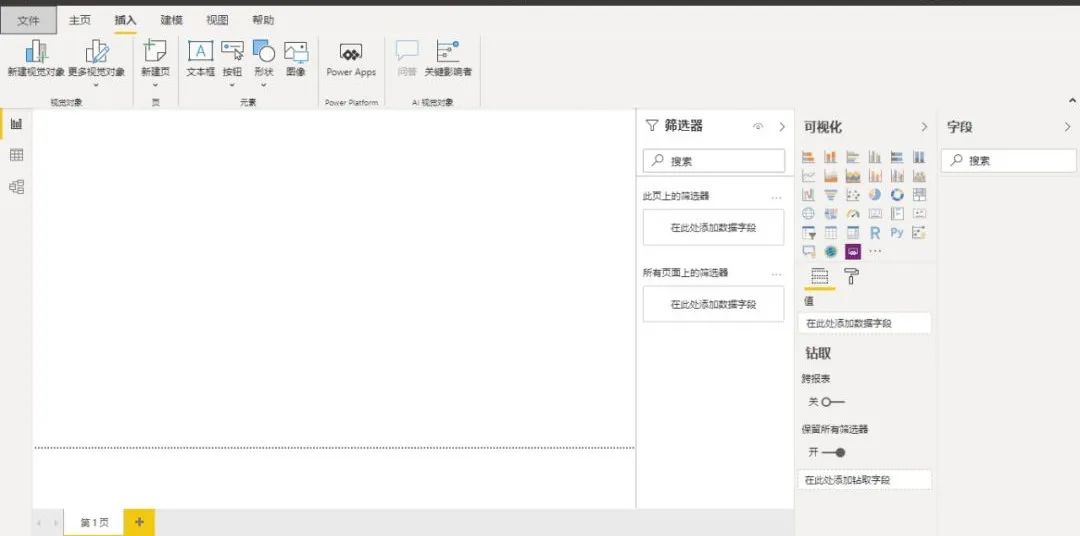
Task: Open the 更多视觉对象 dropdown
Action: [96, 85]
